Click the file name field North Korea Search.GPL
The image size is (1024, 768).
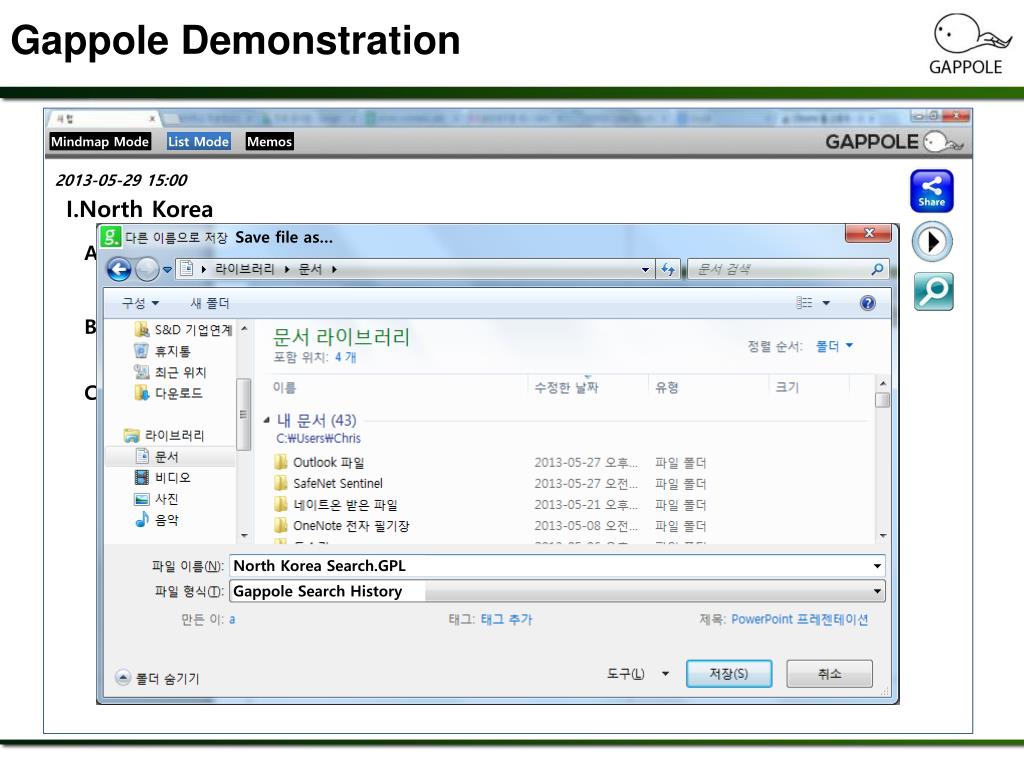558,566
